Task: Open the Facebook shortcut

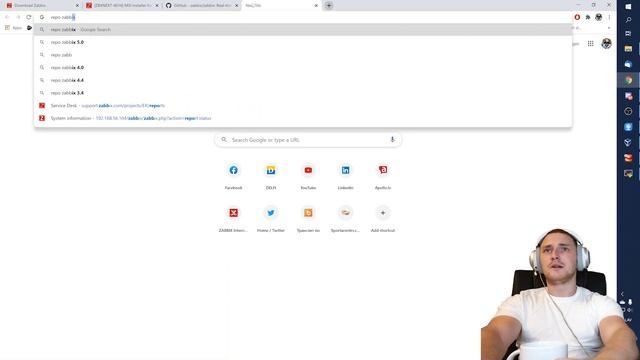Action: coord(233,176)
